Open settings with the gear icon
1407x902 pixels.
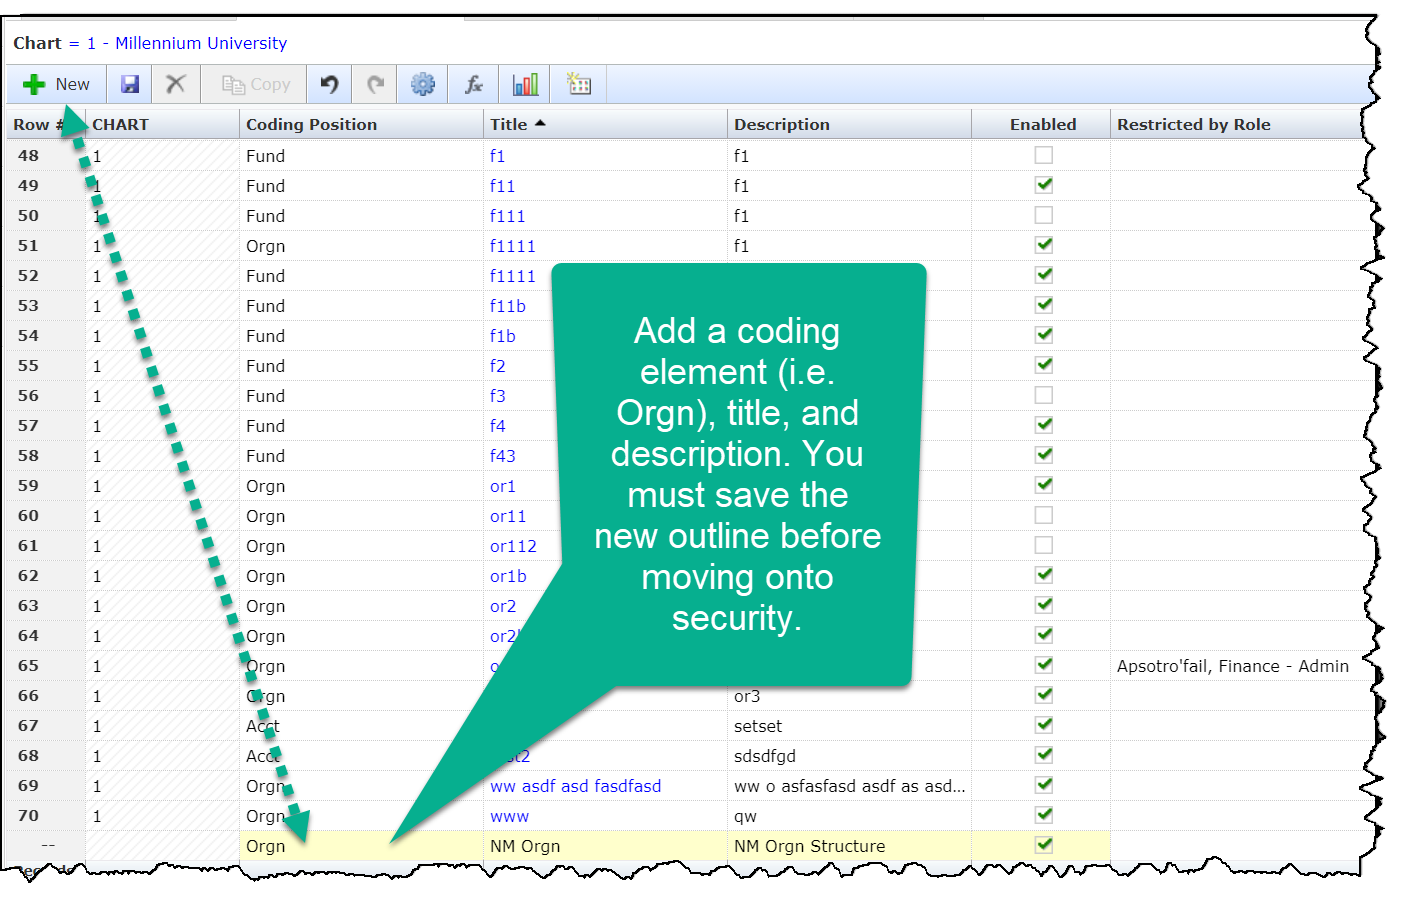coord(423,85)
